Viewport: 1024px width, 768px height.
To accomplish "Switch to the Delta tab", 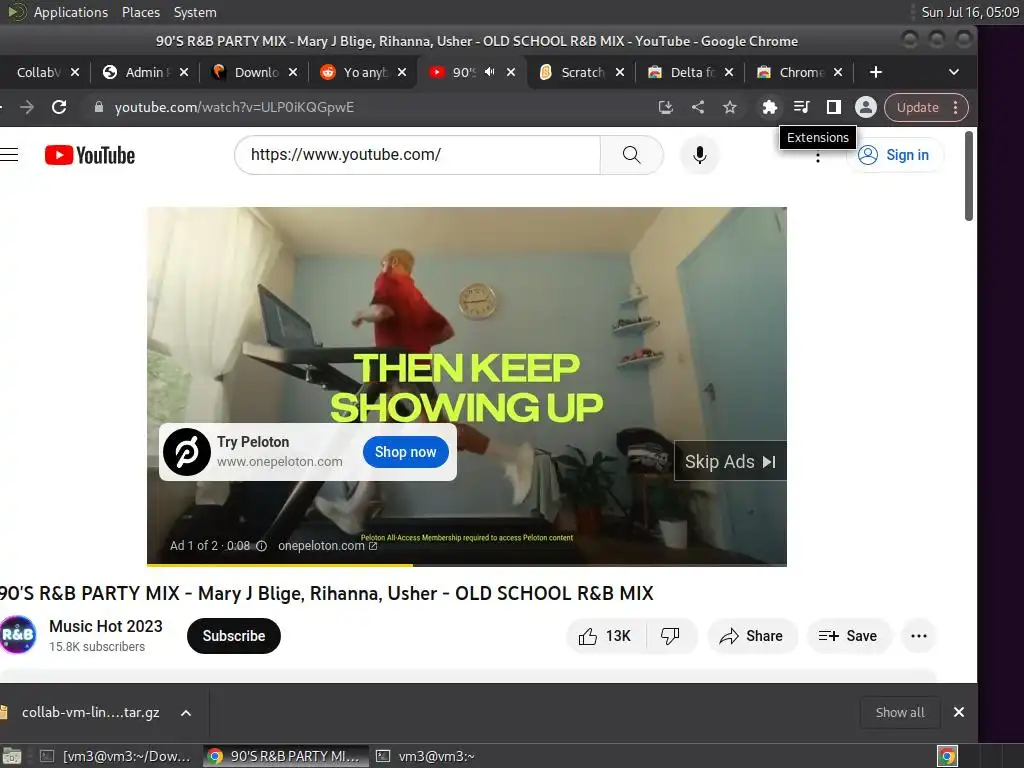I will (x=682, y=72).
